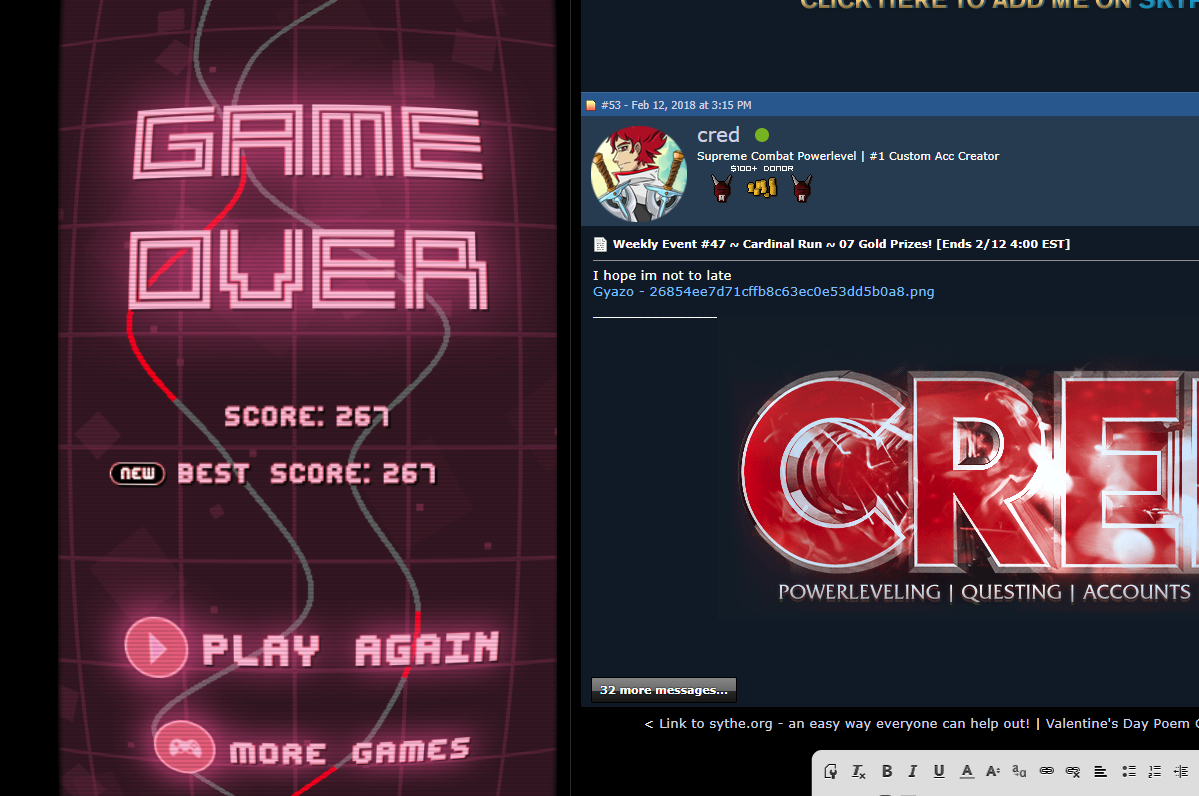This screenshot has height=796, width=1199.
Task: Click the Score: 267 text
Action: pos(307,417)
